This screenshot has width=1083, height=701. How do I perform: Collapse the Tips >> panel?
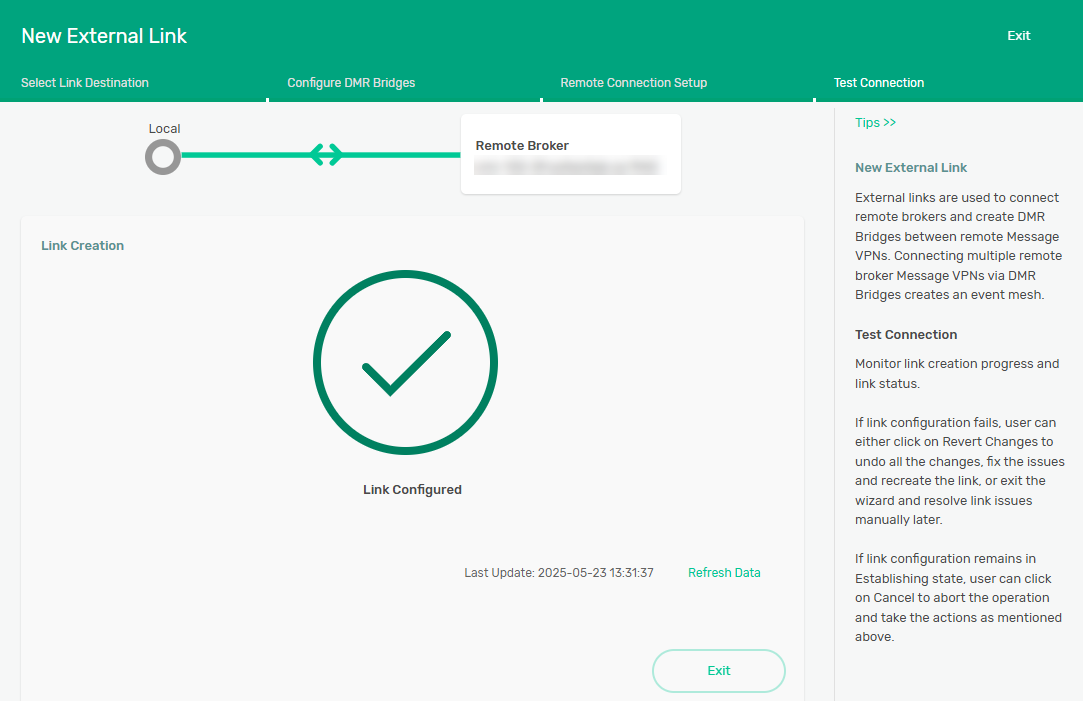pos(875,123)
